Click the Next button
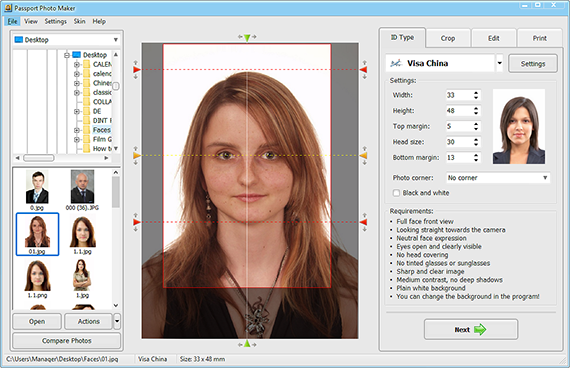 (x=471, y=329)
